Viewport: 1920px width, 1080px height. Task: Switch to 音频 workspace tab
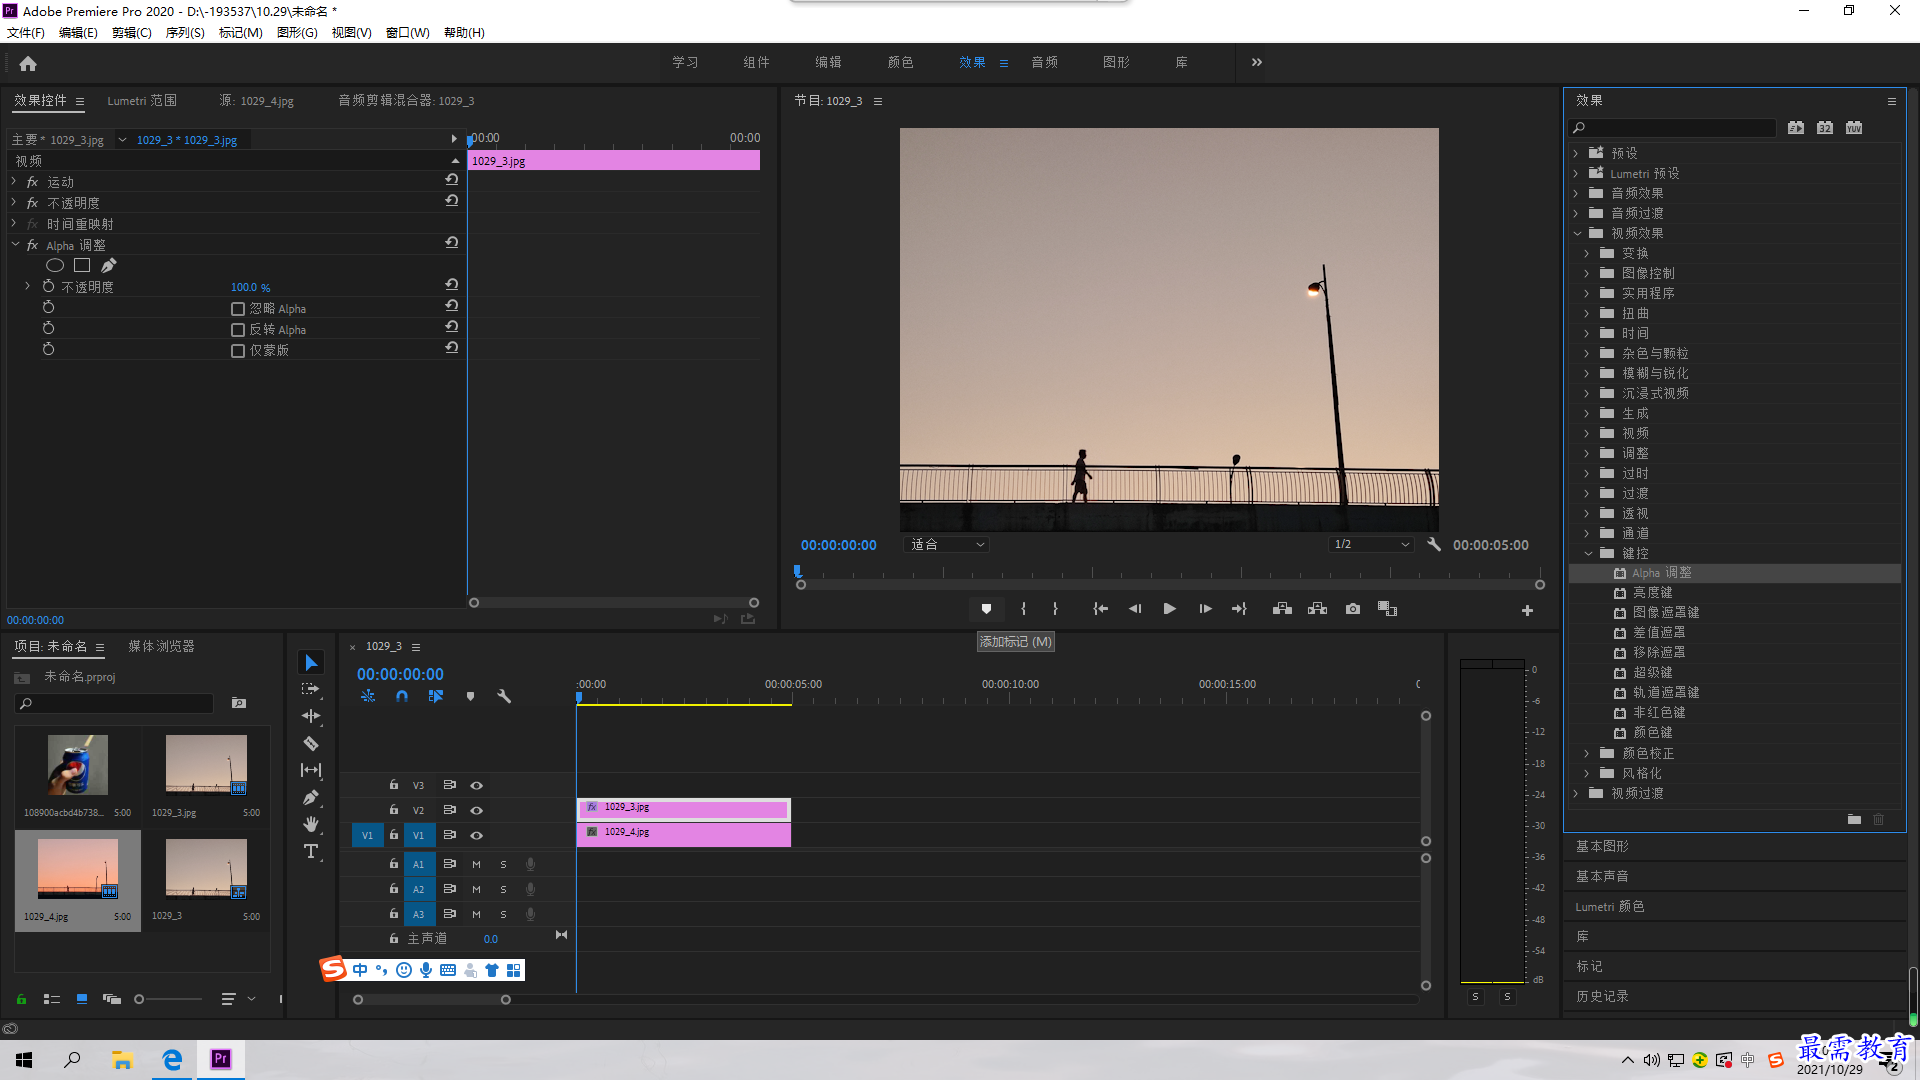(1045, 62)
